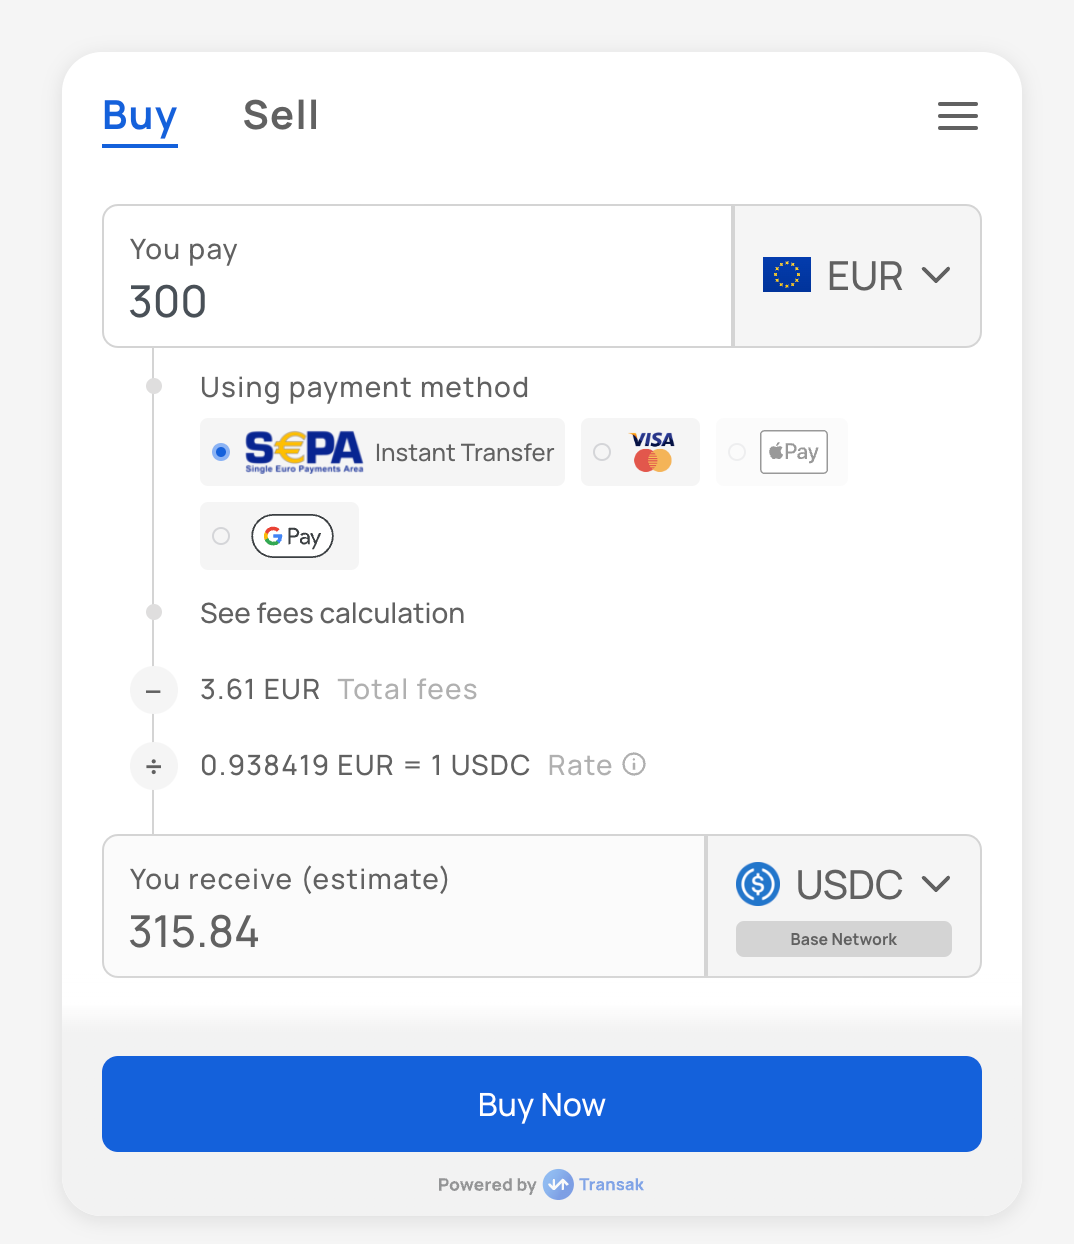Open the hamburger menu

pyautogui.click(x=957, y=116)
